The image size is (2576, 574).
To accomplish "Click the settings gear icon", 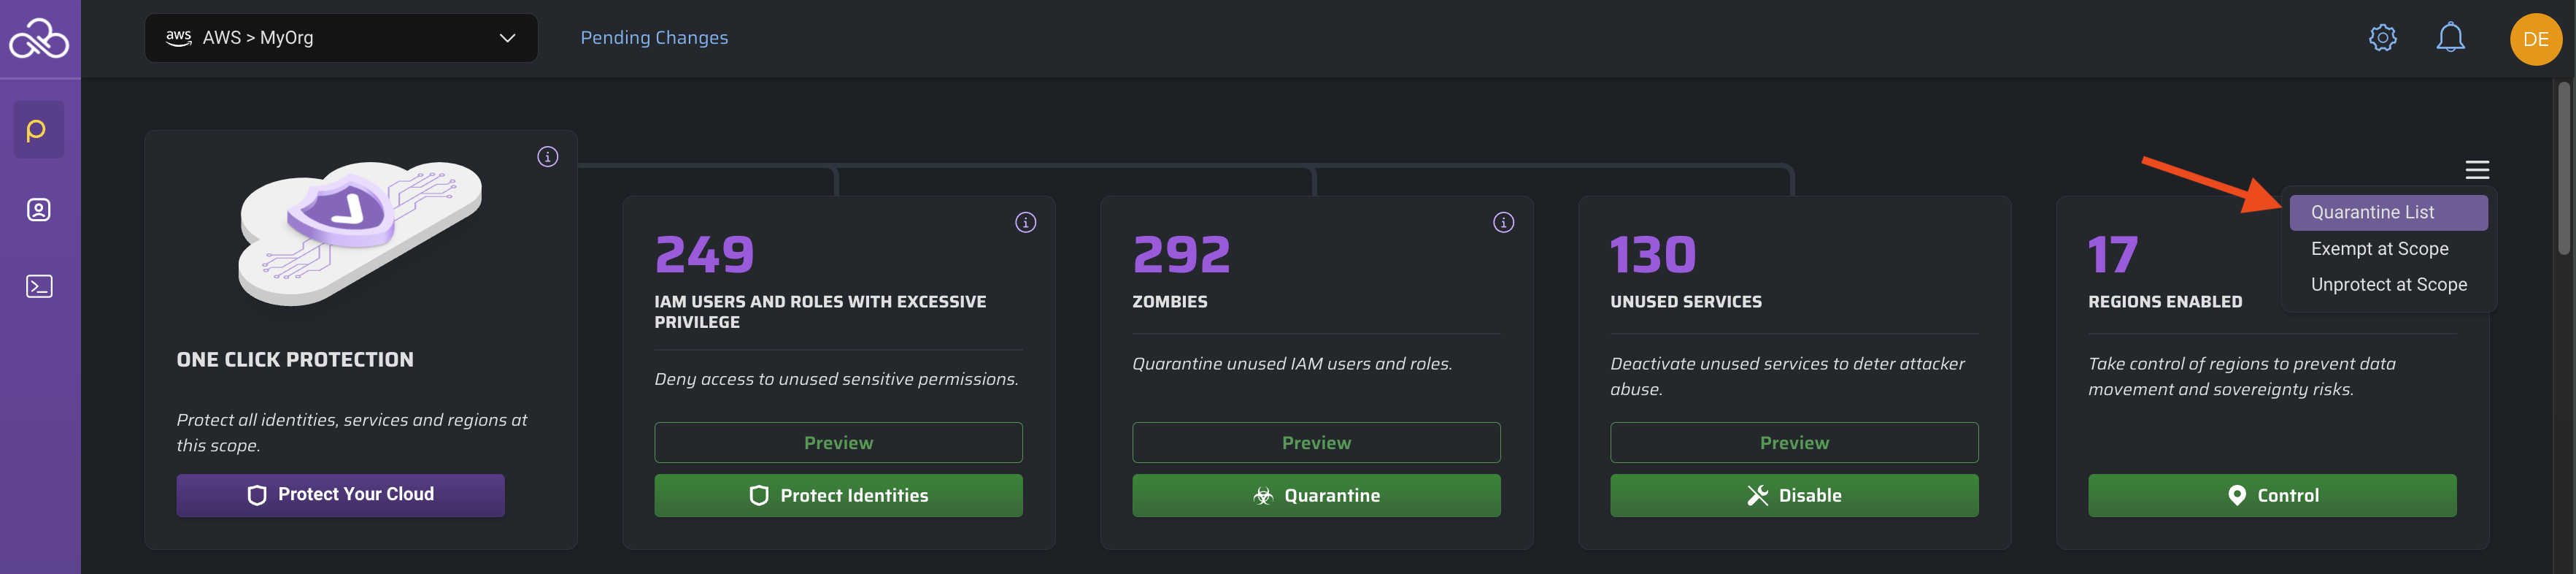I will tap(2382, 38).
